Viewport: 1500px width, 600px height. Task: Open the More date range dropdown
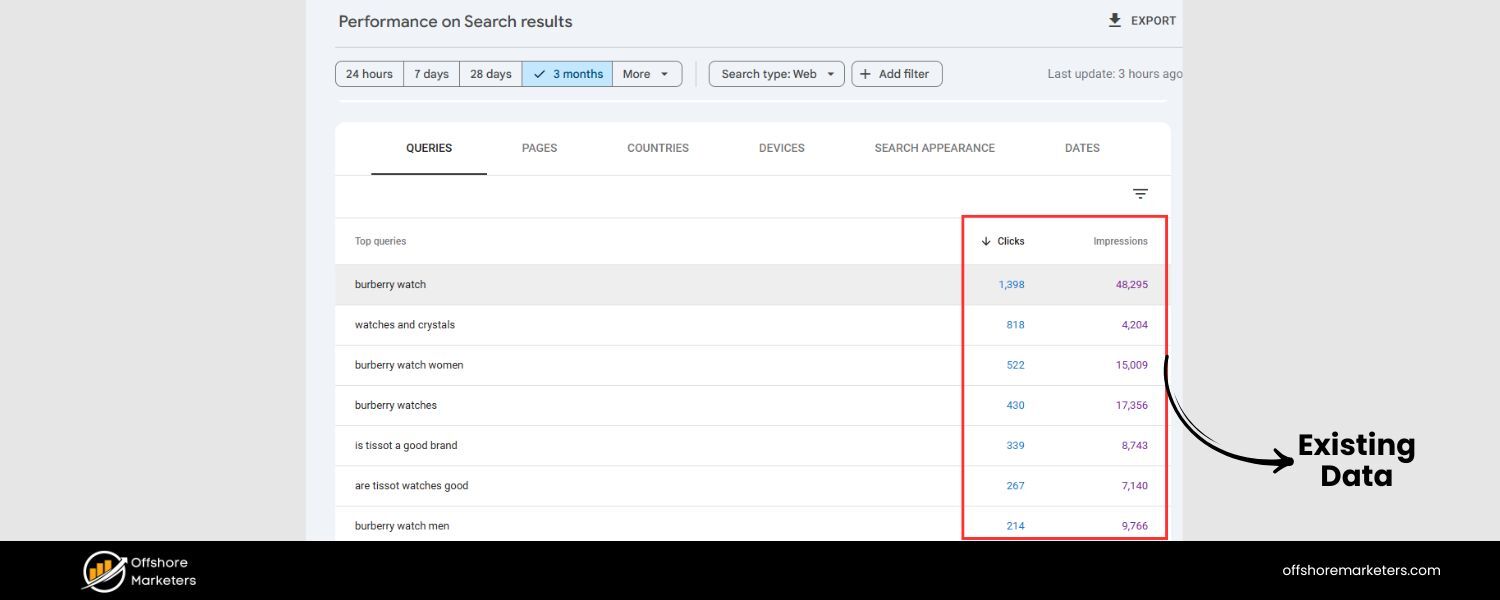click(x=647, y=73)
